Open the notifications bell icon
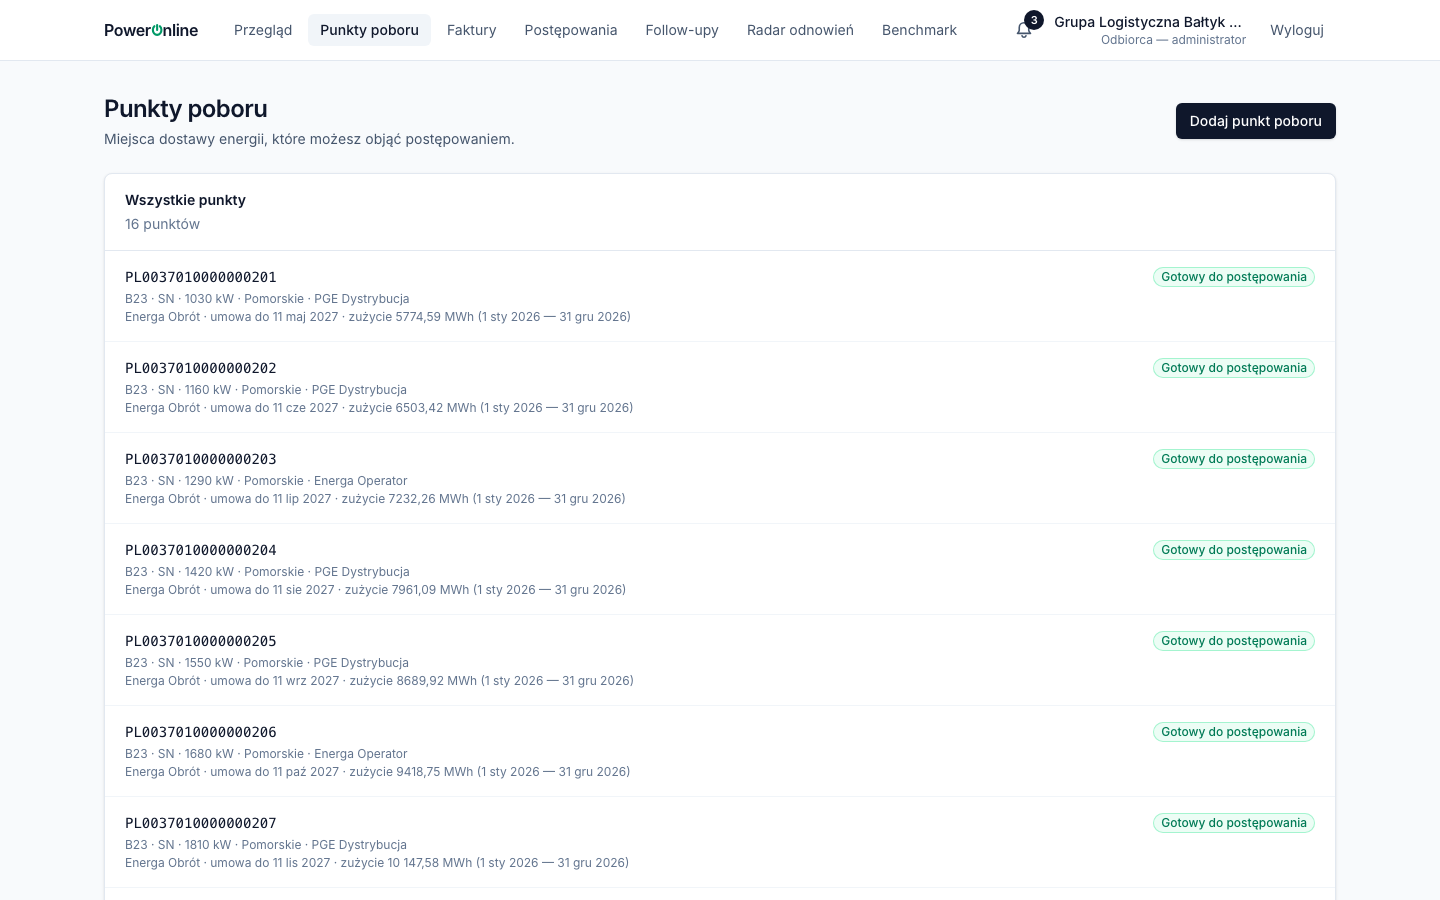The height and width of the screenshot is (900, 1440). pos(1024,30)
